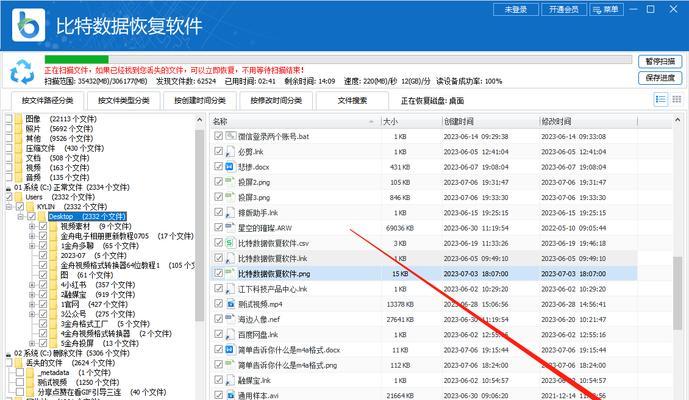Select the 通用样本.avi file row
This screenshot has height=400, width=689.
tap(424, 395)
